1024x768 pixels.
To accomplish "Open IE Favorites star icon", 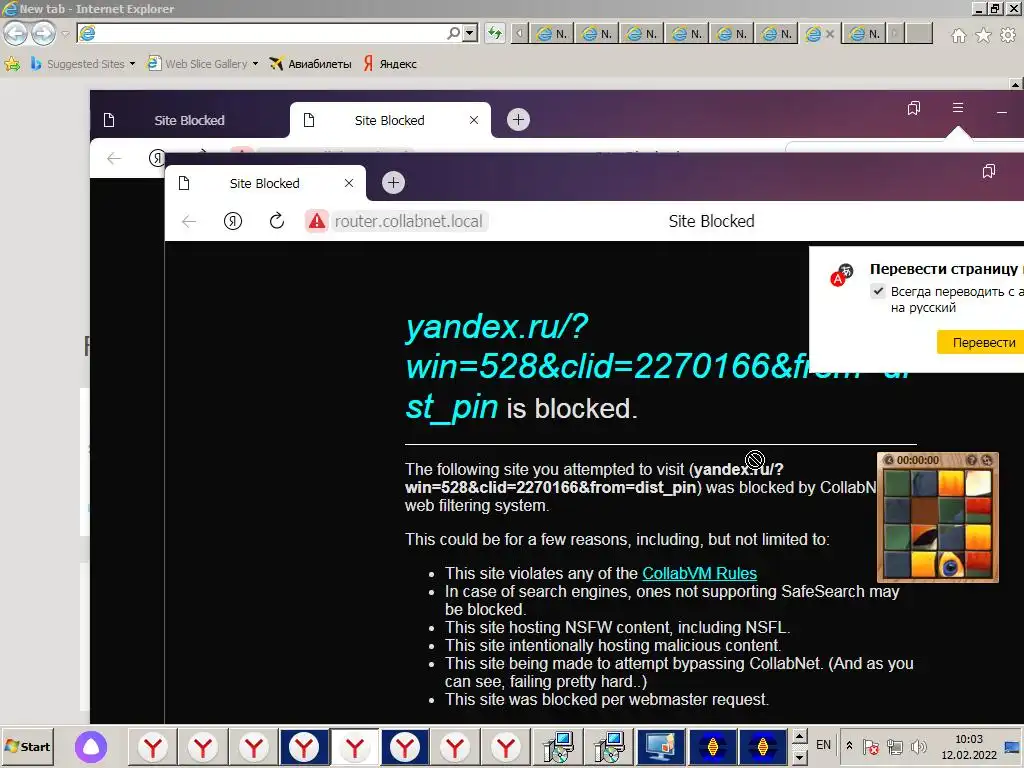I will point(983,35).
